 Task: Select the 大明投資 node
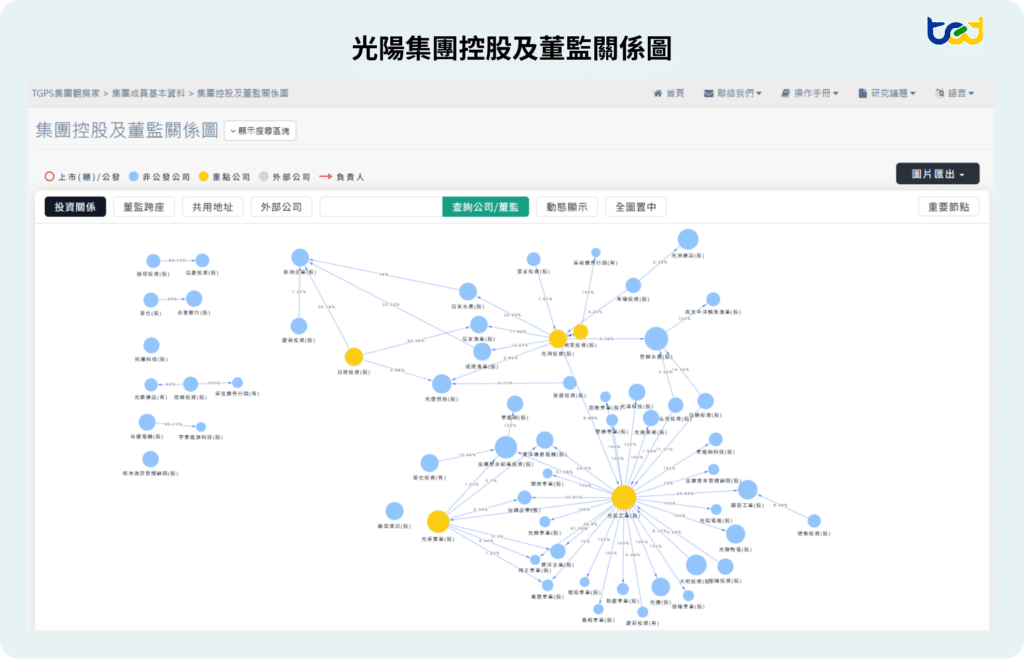point(696,565)
